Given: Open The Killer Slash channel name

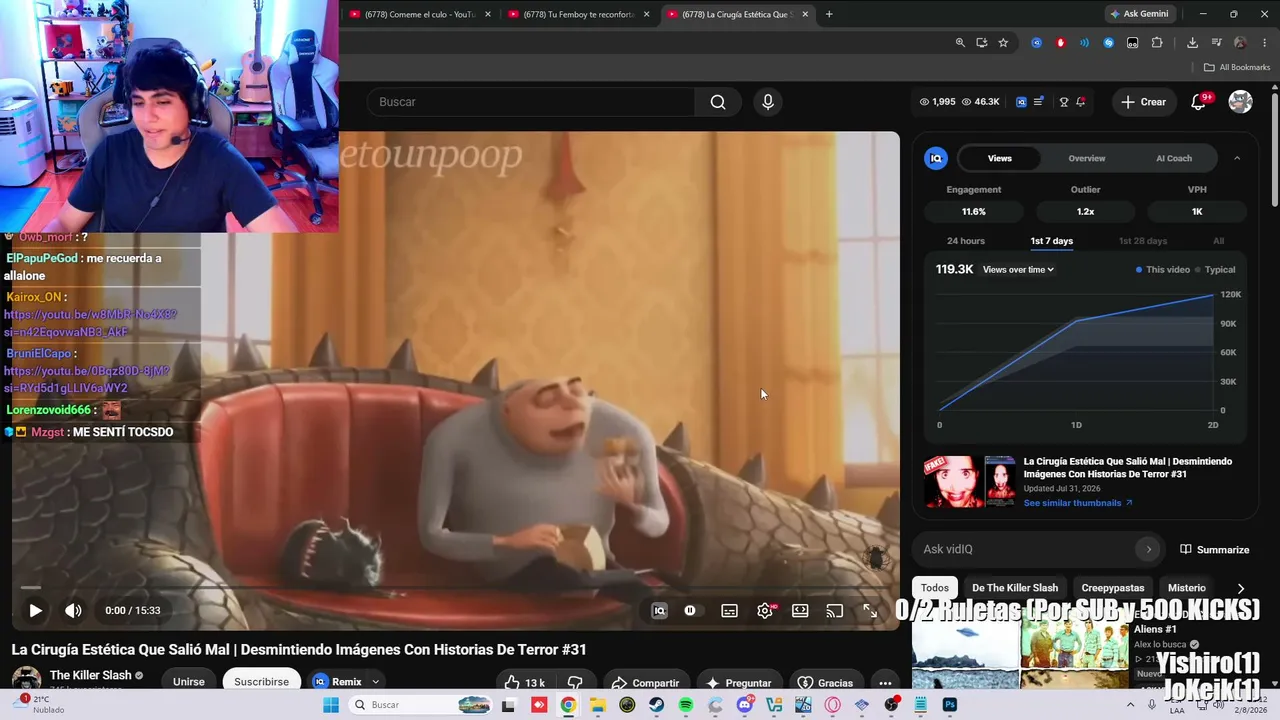Looking at the screenshot, I should pyautogui.click(x=90, y=676).
